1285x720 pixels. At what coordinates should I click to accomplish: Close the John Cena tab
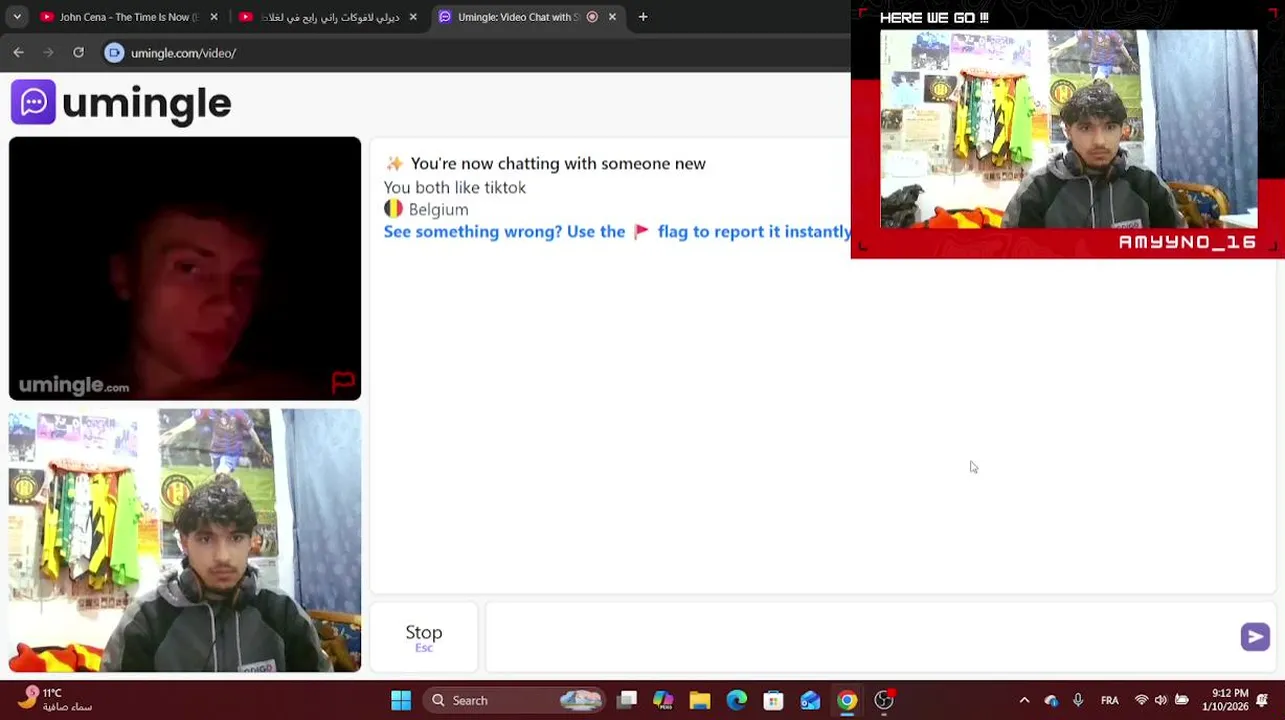214,17
